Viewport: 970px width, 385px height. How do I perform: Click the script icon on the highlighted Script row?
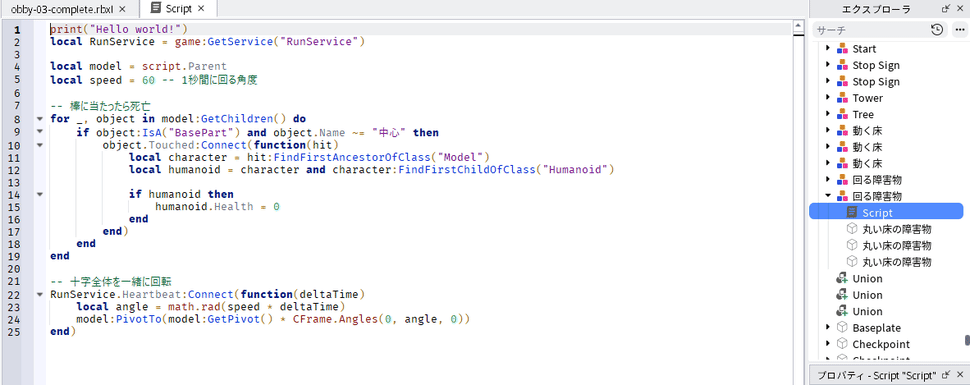click(x=852, y=212)
